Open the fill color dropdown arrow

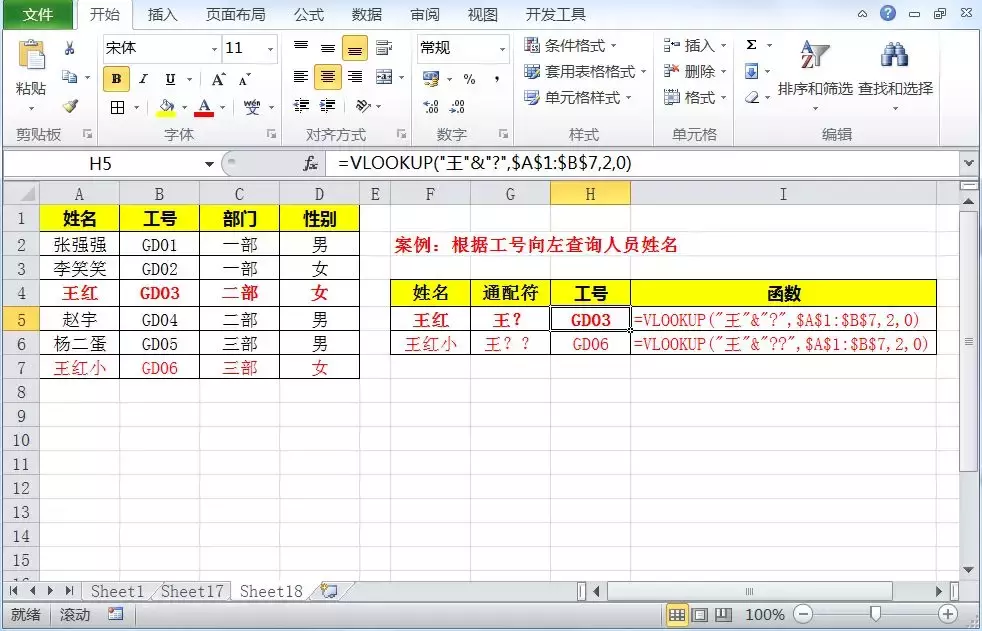coord(185,108)
